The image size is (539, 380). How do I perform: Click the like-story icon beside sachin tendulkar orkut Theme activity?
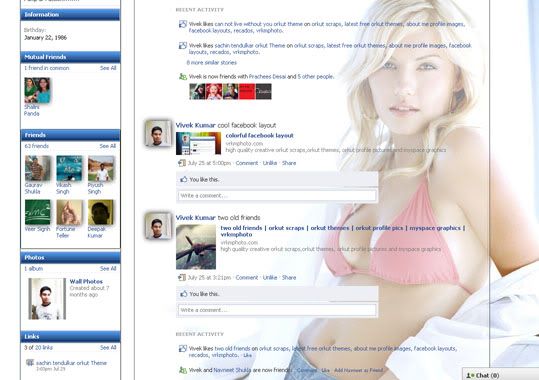[x=183, y=45]
